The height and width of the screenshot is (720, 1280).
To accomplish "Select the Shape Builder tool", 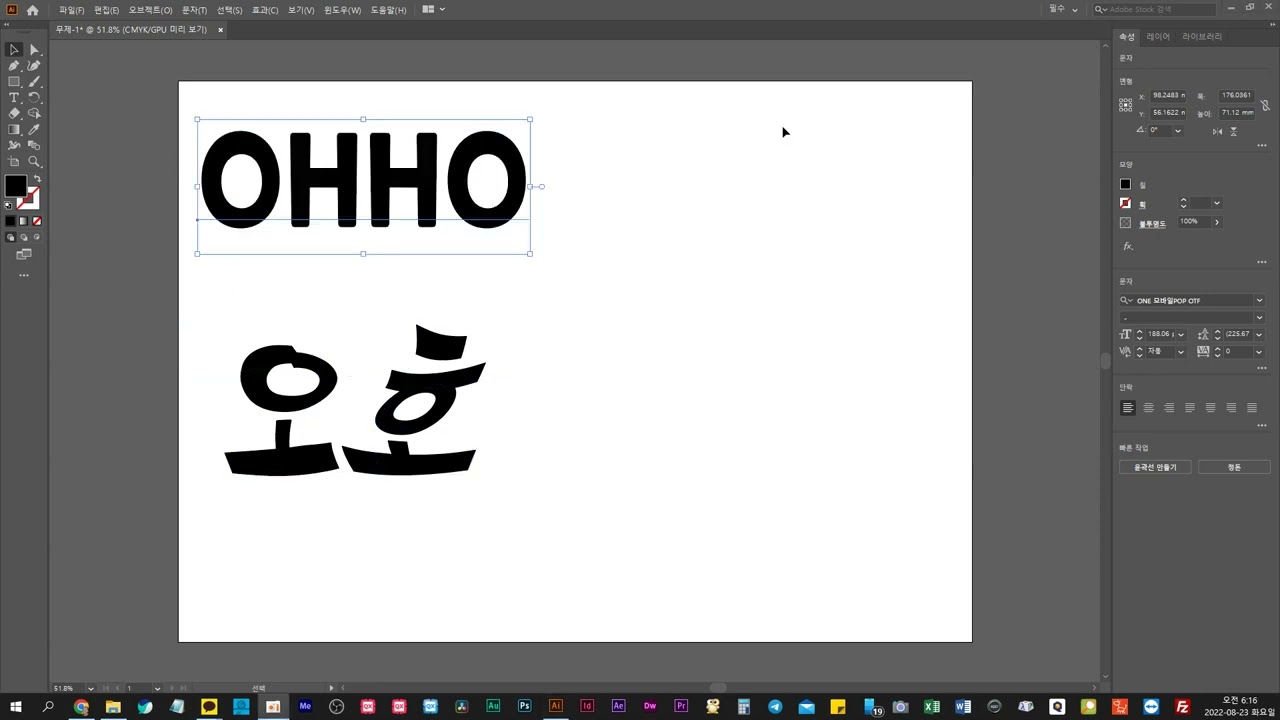I will tap(34, 114).
